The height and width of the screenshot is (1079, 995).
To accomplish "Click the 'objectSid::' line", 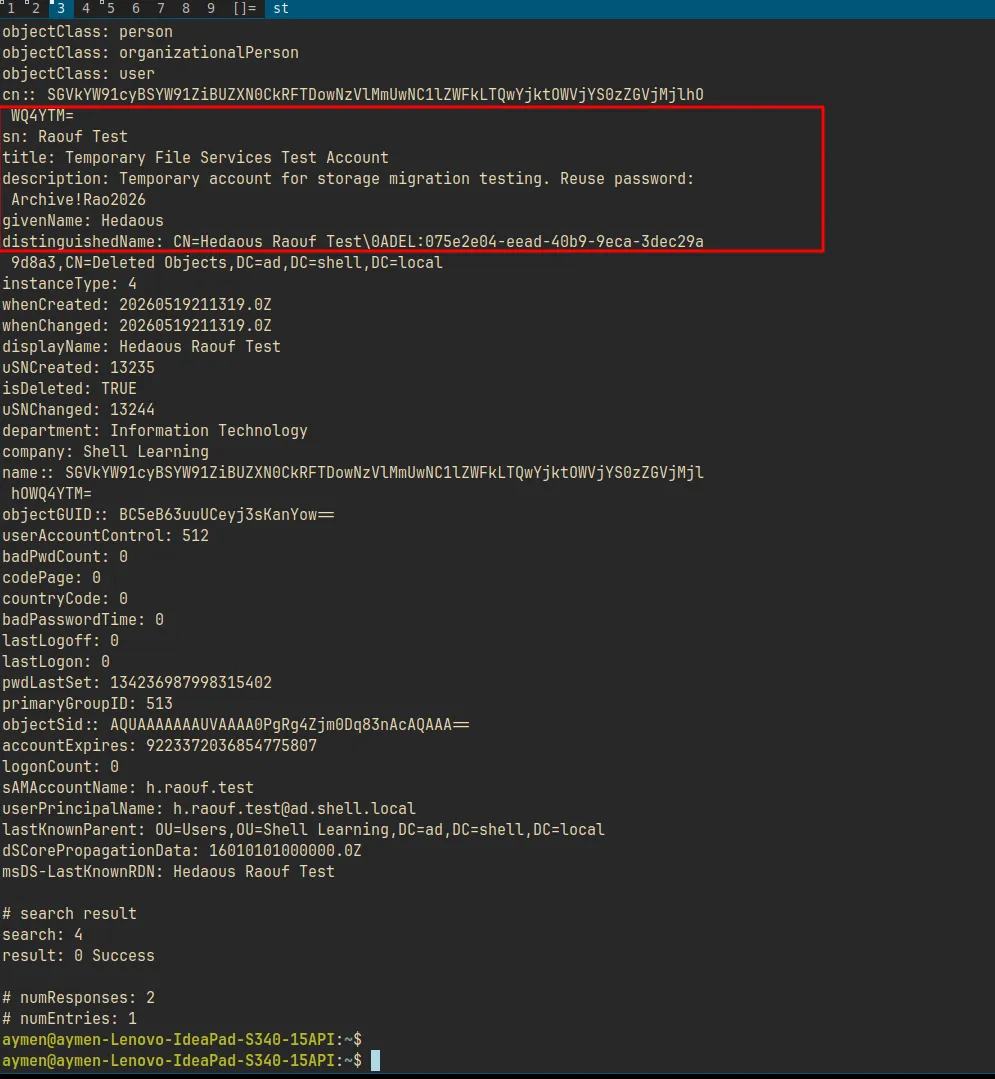I will (236, 725).
